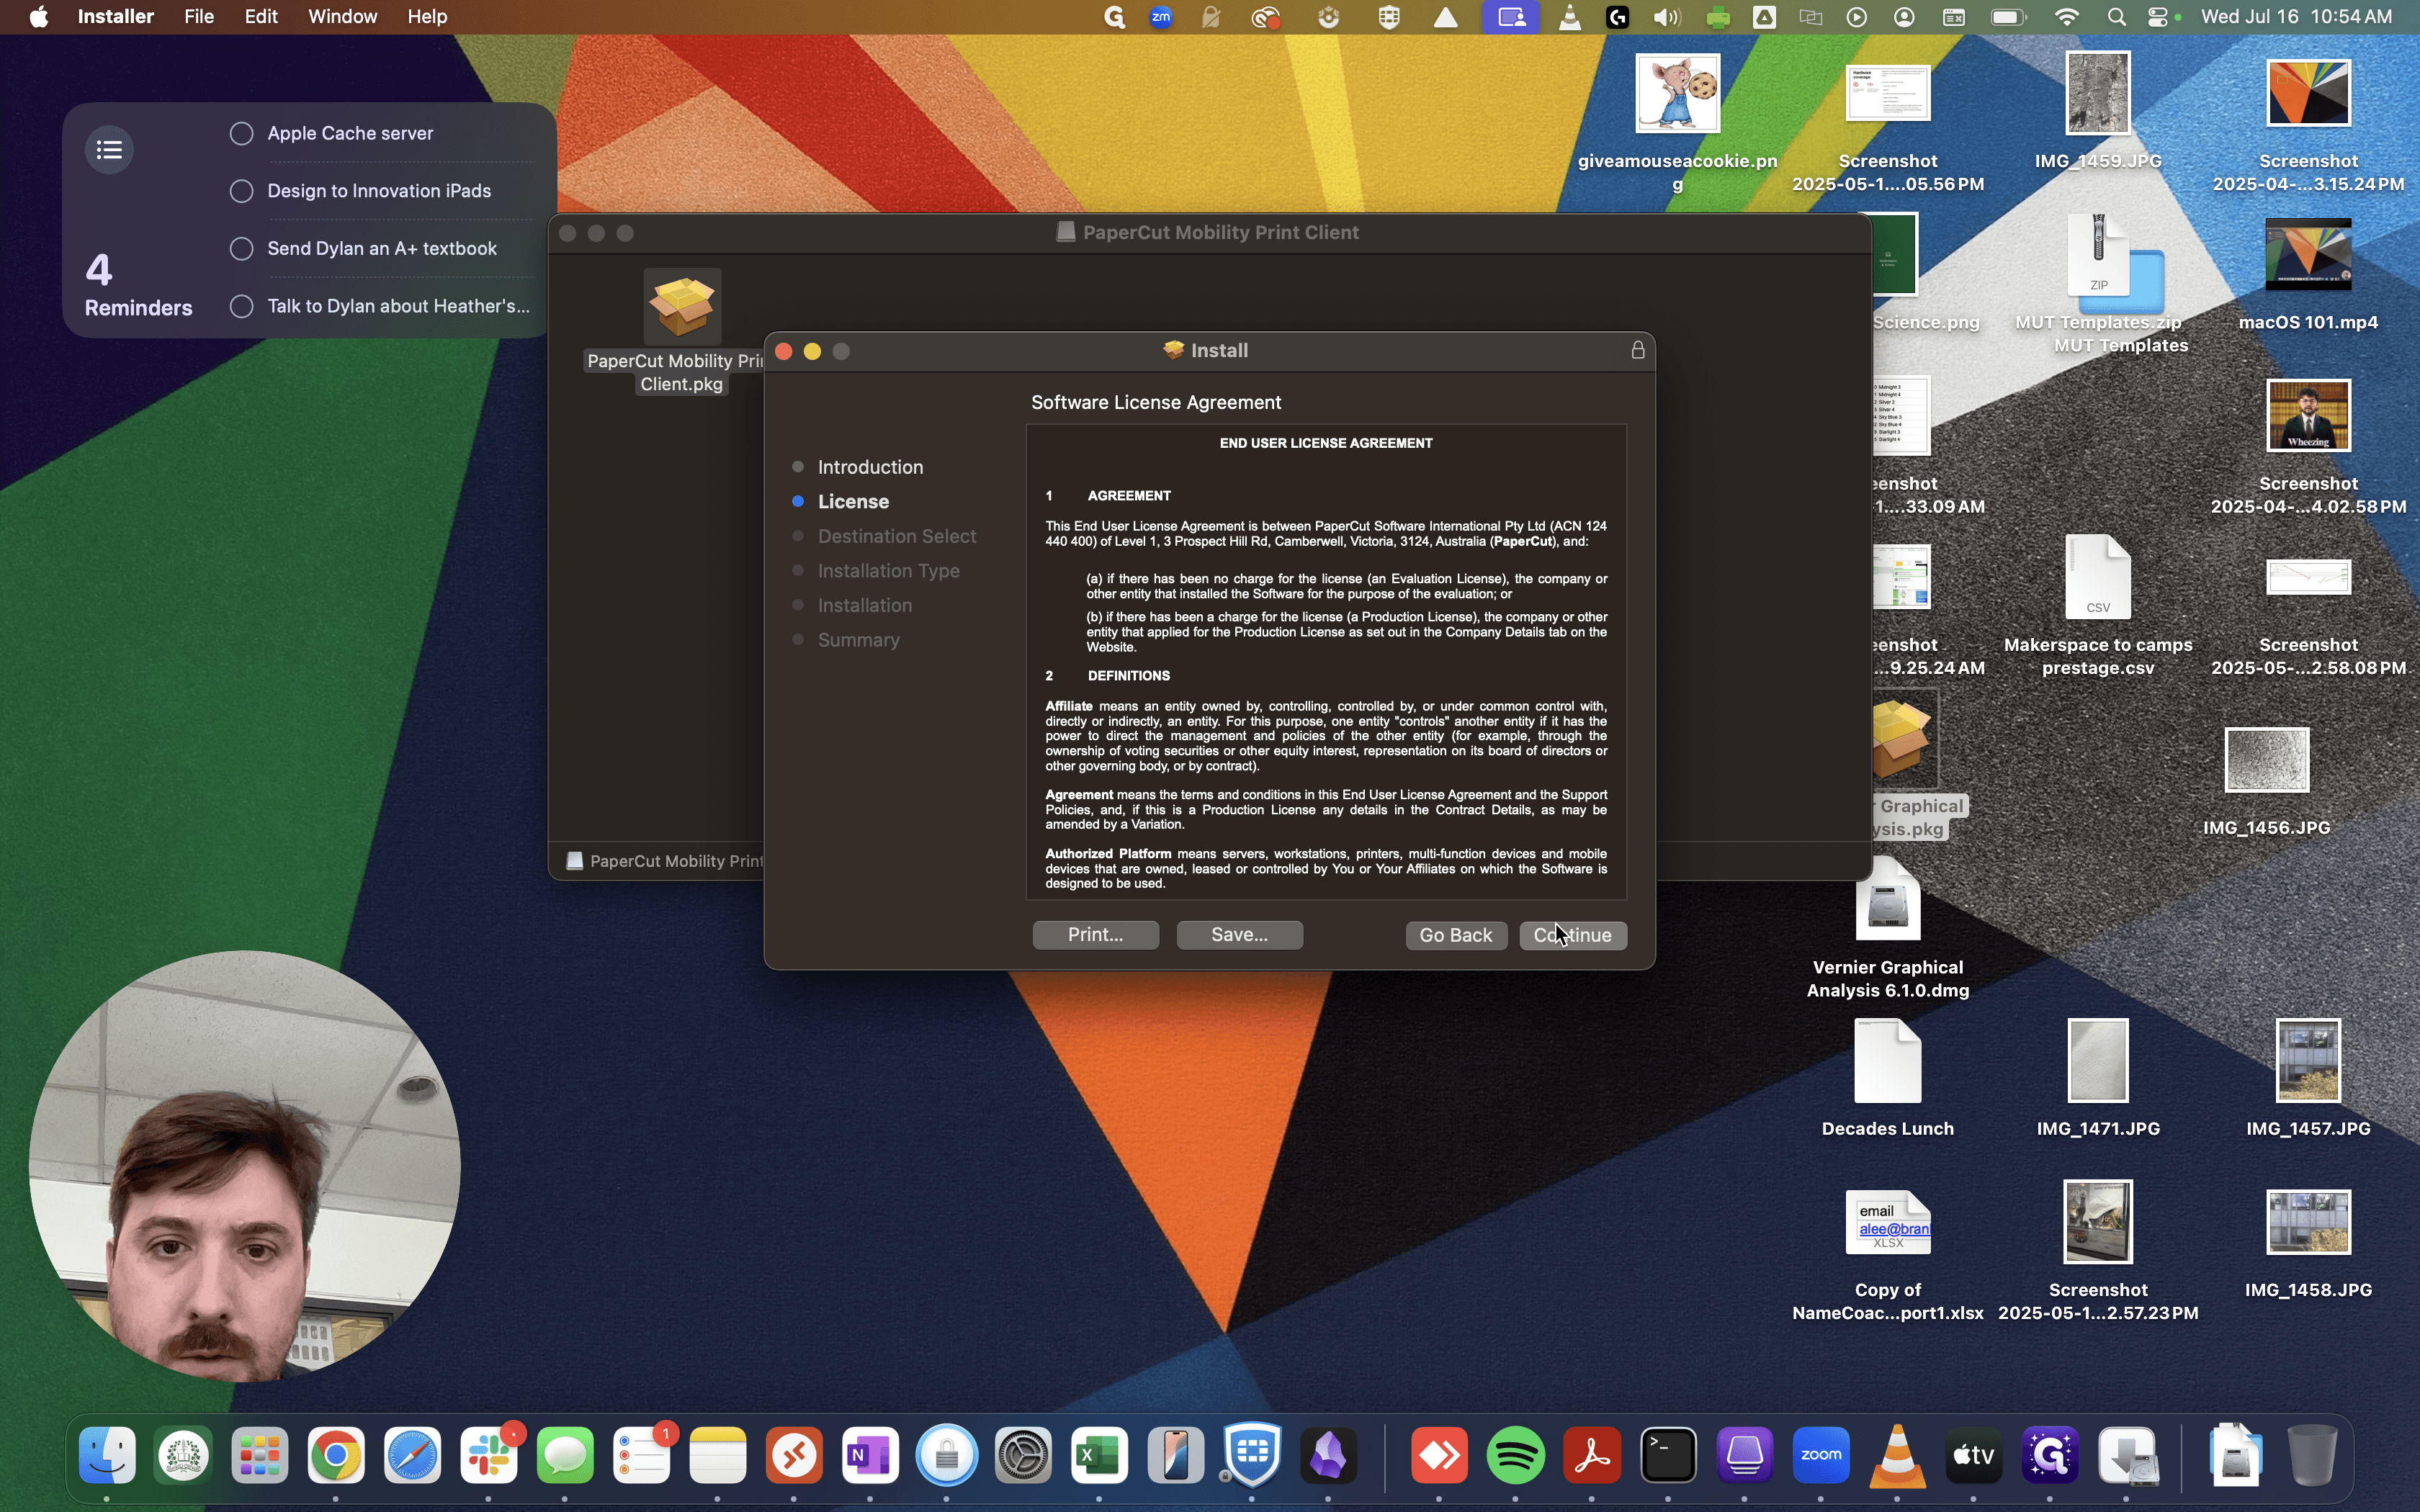Open the Reminders app in the Dock
This screenshot has width=2420, height=1512.
pyautogui.click(x=643, y=1455)
